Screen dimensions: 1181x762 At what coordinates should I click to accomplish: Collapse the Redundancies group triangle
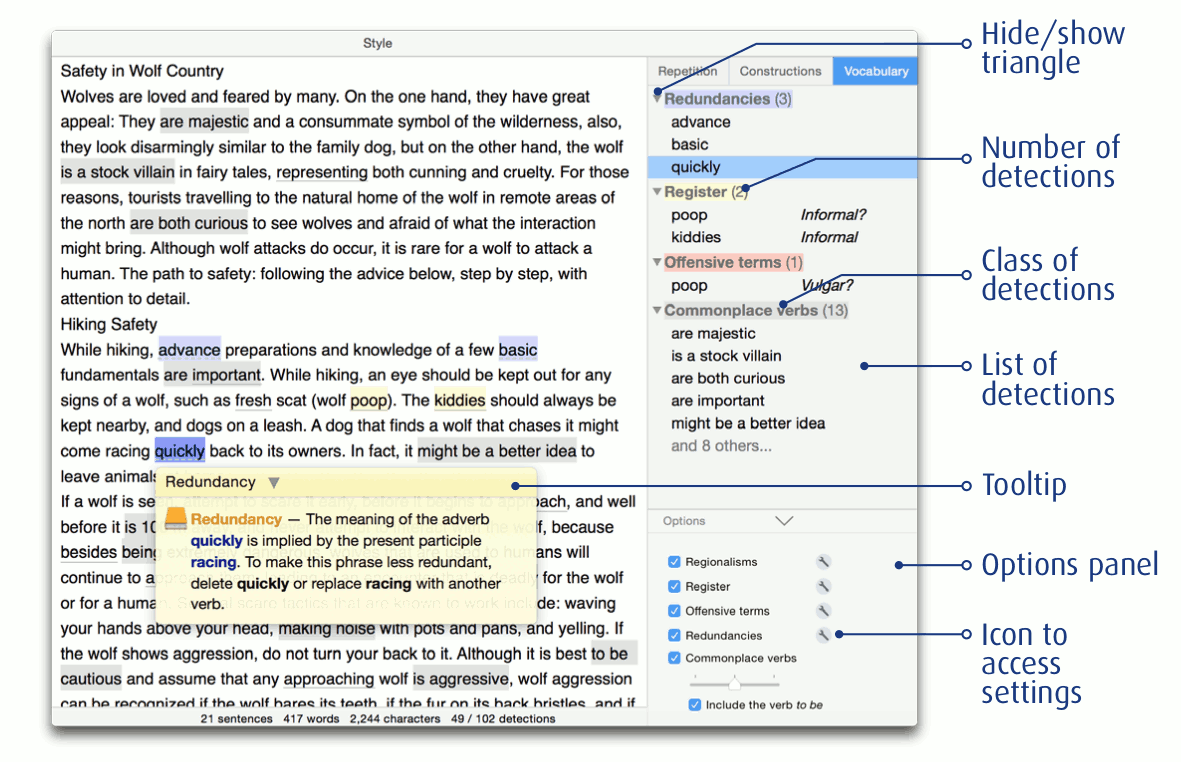(658, 99)
